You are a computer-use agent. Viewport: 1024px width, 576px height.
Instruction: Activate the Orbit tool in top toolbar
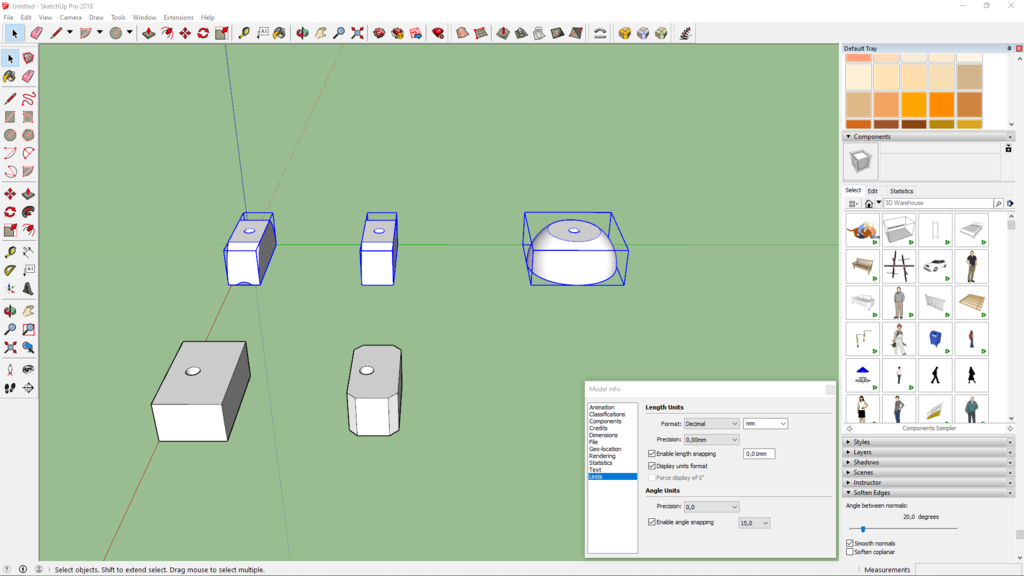pyautogui.click(x=302, y=33)
